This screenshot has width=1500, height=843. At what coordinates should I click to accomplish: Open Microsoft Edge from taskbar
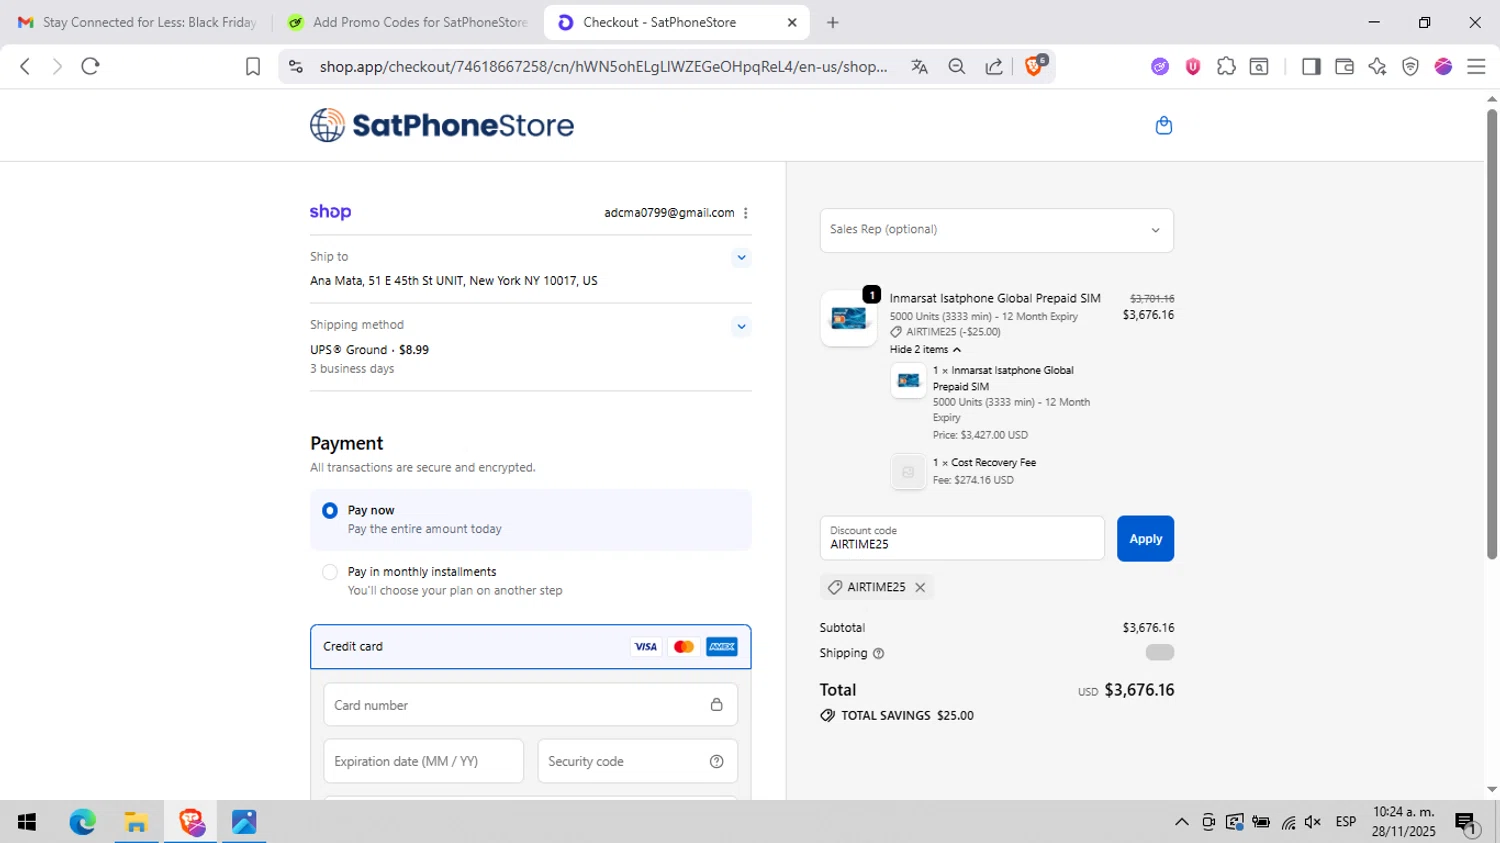(x=82, y=822)
